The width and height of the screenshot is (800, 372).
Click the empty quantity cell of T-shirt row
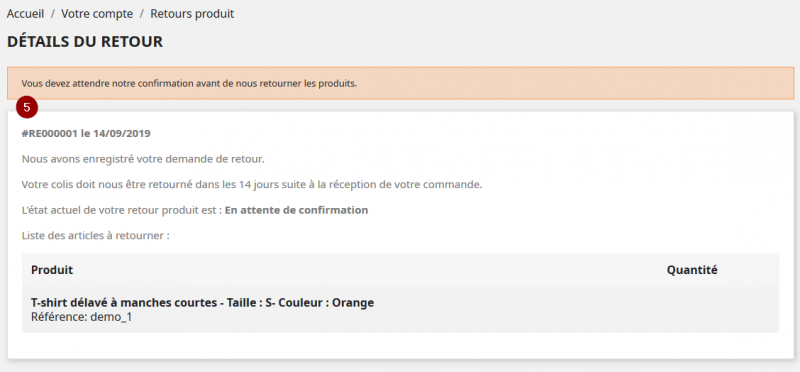tap(718, 310)
